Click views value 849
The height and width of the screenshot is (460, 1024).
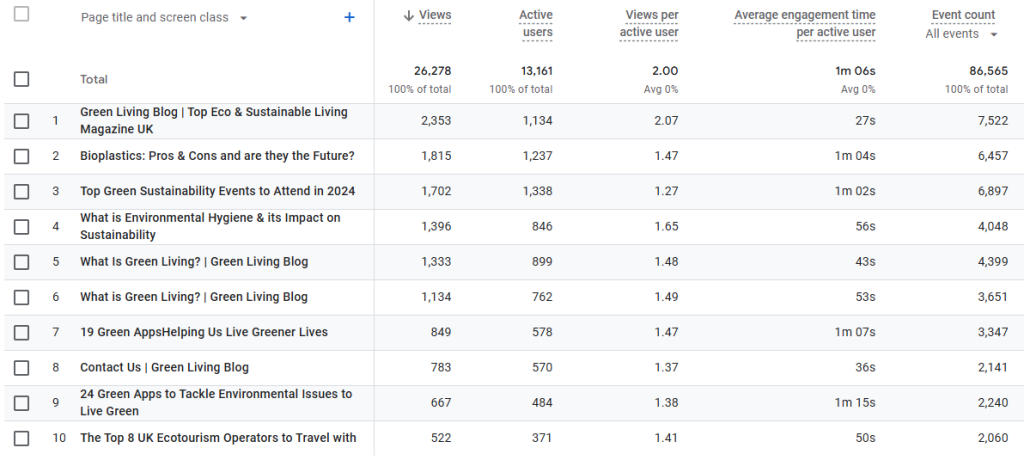click(441, 333)
